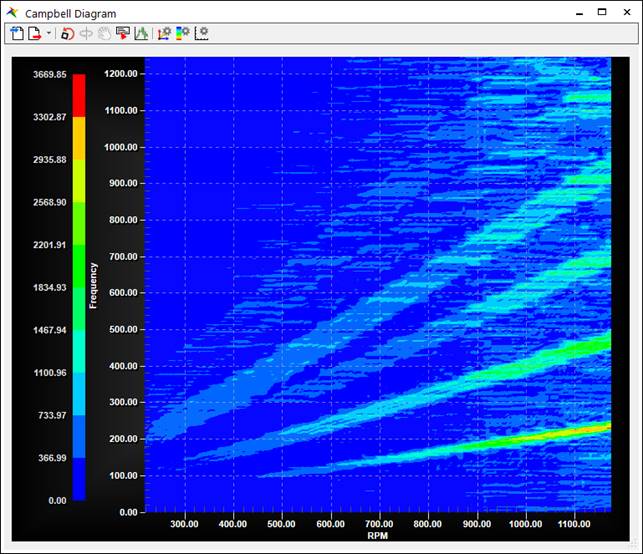Click the red segment of the color scale

pyautogui.click(x=79, y=95)
